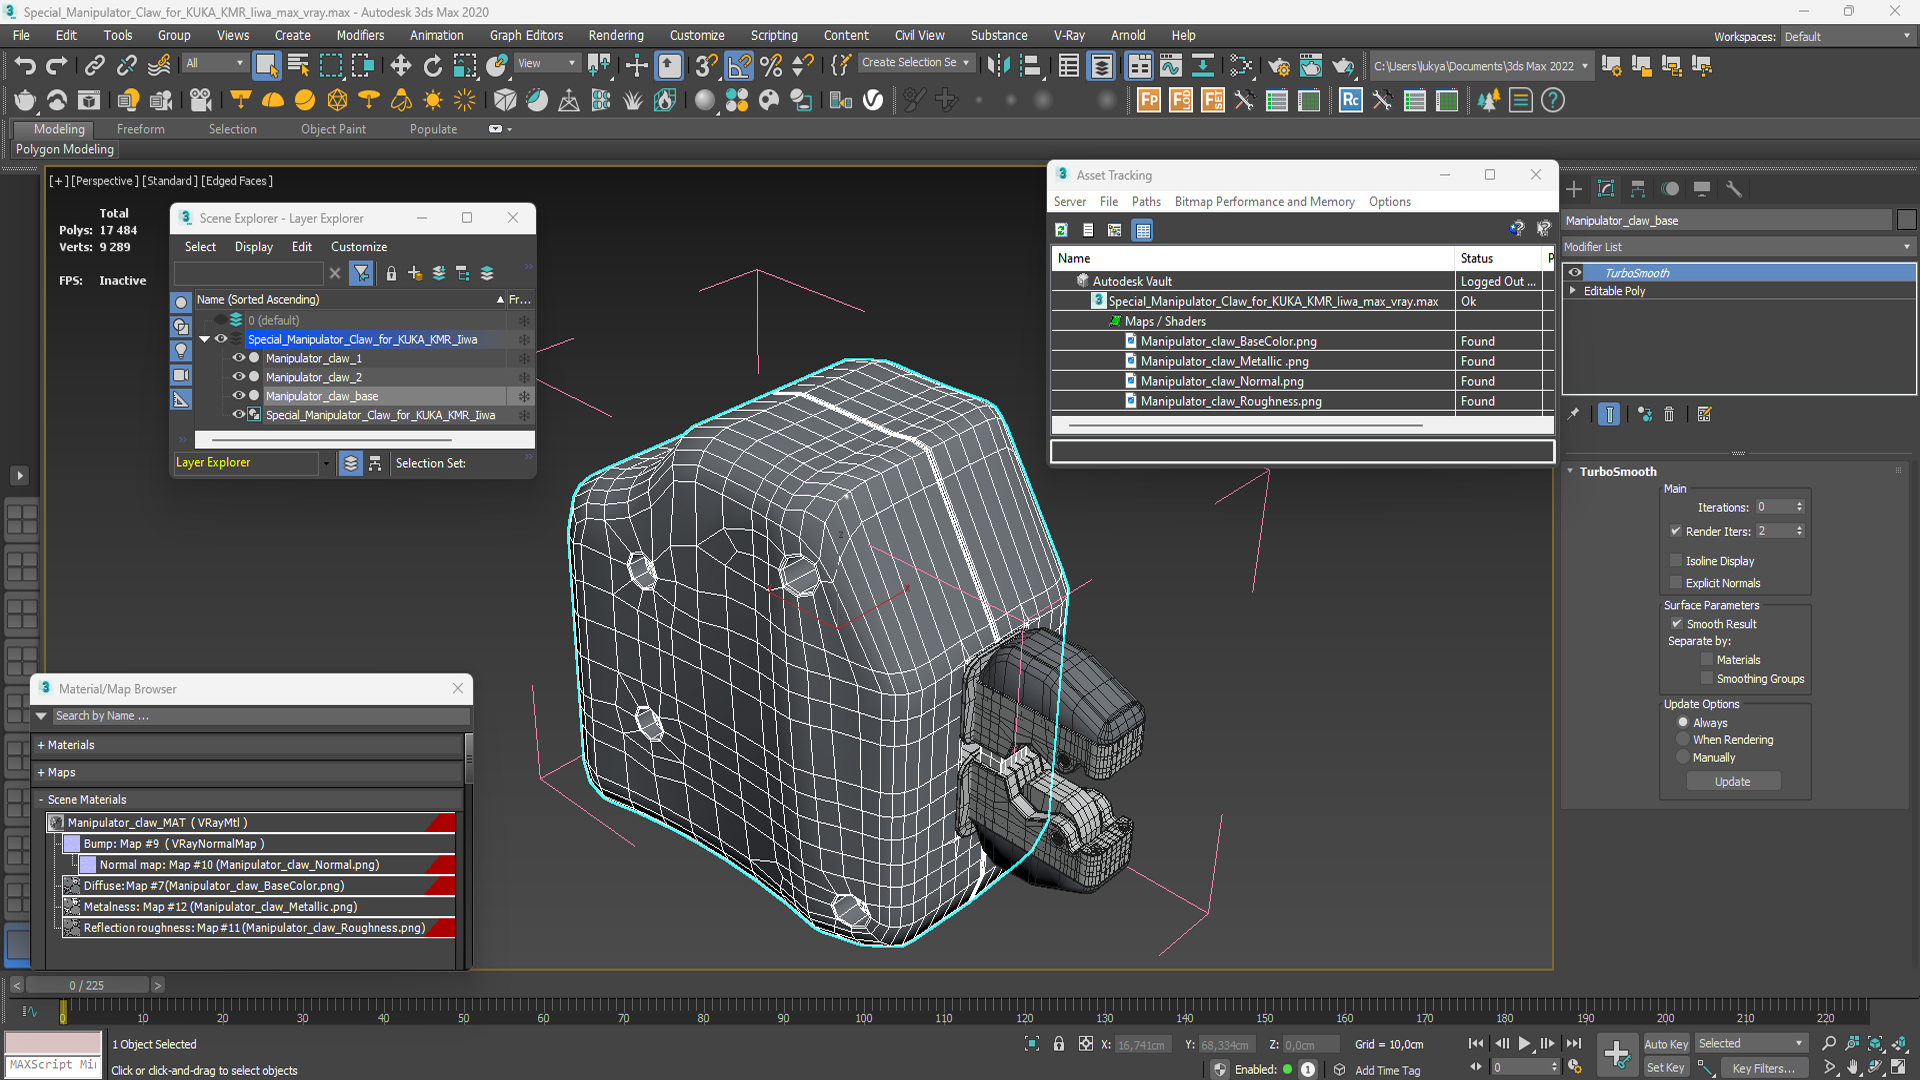Click the Selection Lock toggle in status bar
Image resolution: width=1920 pixels, height=1080 pixels.
(1059, 1044)
